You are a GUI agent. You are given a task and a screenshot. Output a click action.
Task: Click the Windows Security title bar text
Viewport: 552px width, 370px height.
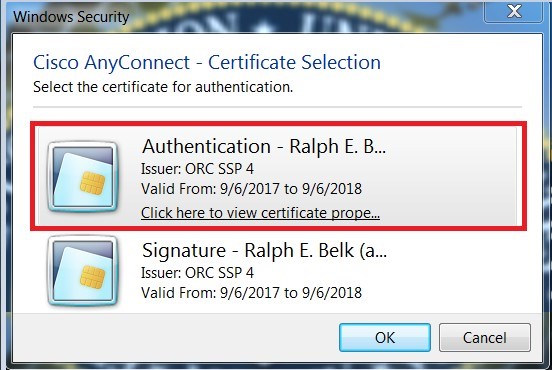coord(71,17)
